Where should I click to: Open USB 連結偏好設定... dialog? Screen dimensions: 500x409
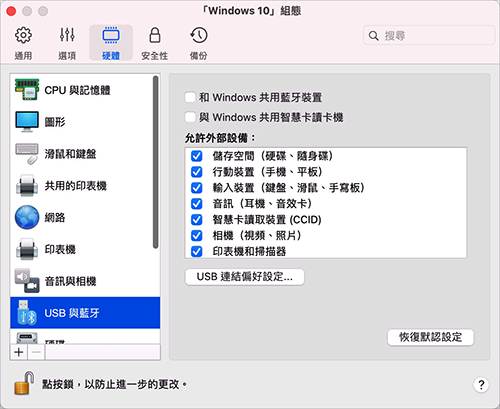(x=245, y=277)
